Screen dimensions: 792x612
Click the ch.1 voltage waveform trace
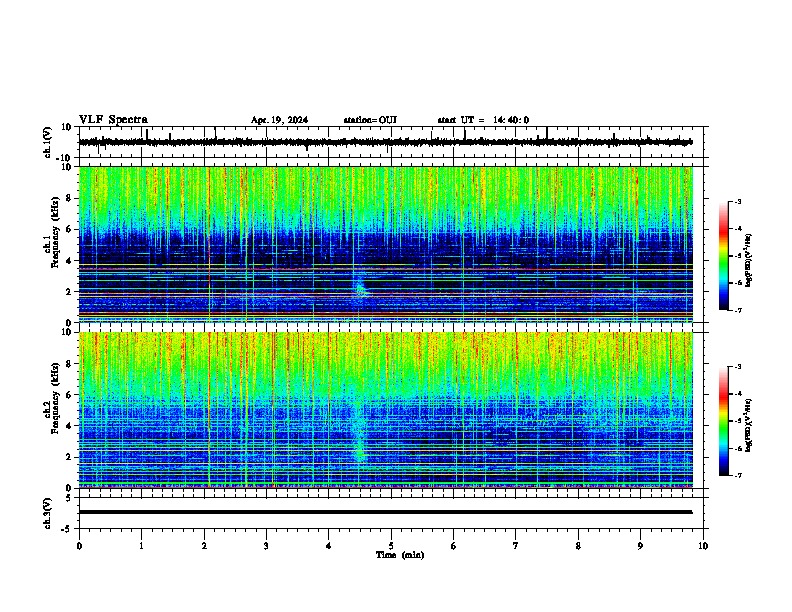[385, 142]
